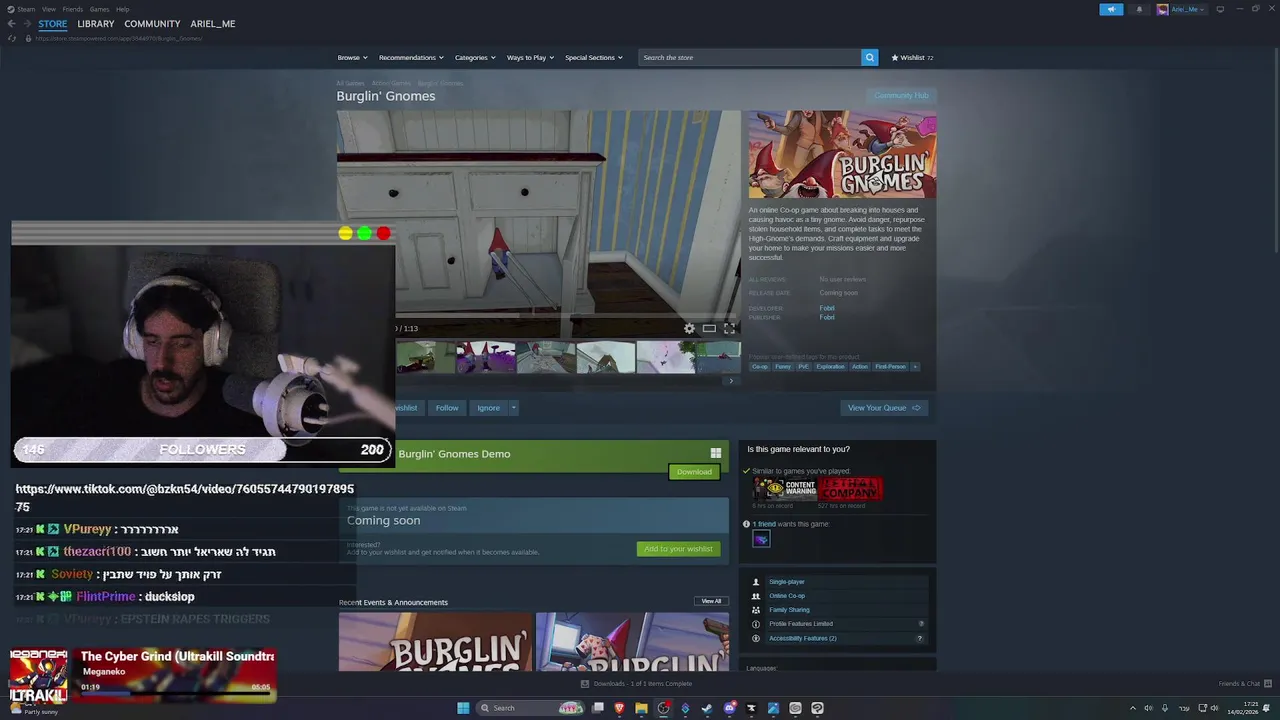Image resolution: width=1280 pixels, height=720 pixels.
Task: Open Downloads status at bottom bar
Action: tap(637, 684)
